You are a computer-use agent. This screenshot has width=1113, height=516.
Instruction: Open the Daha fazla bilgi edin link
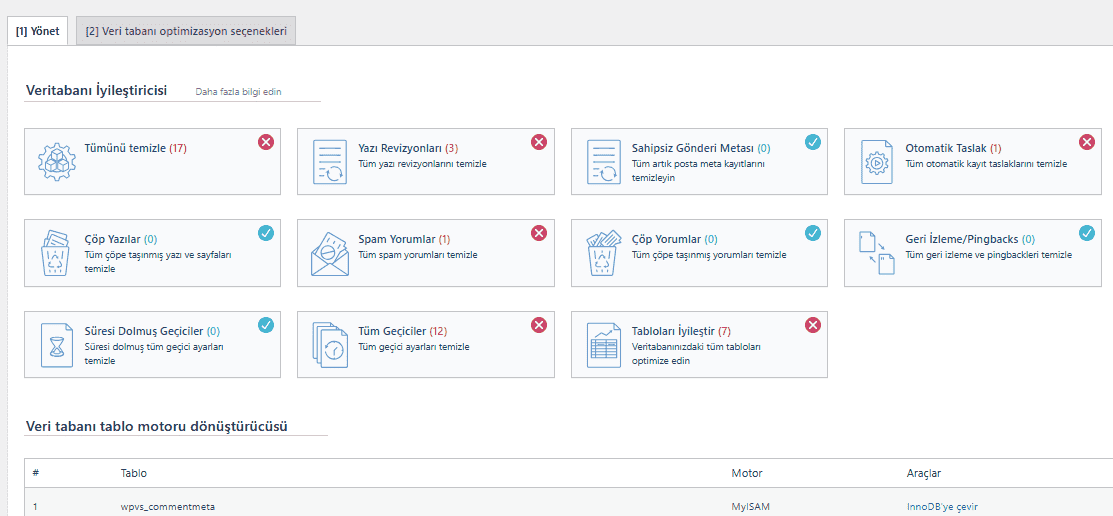pos(238,92)
